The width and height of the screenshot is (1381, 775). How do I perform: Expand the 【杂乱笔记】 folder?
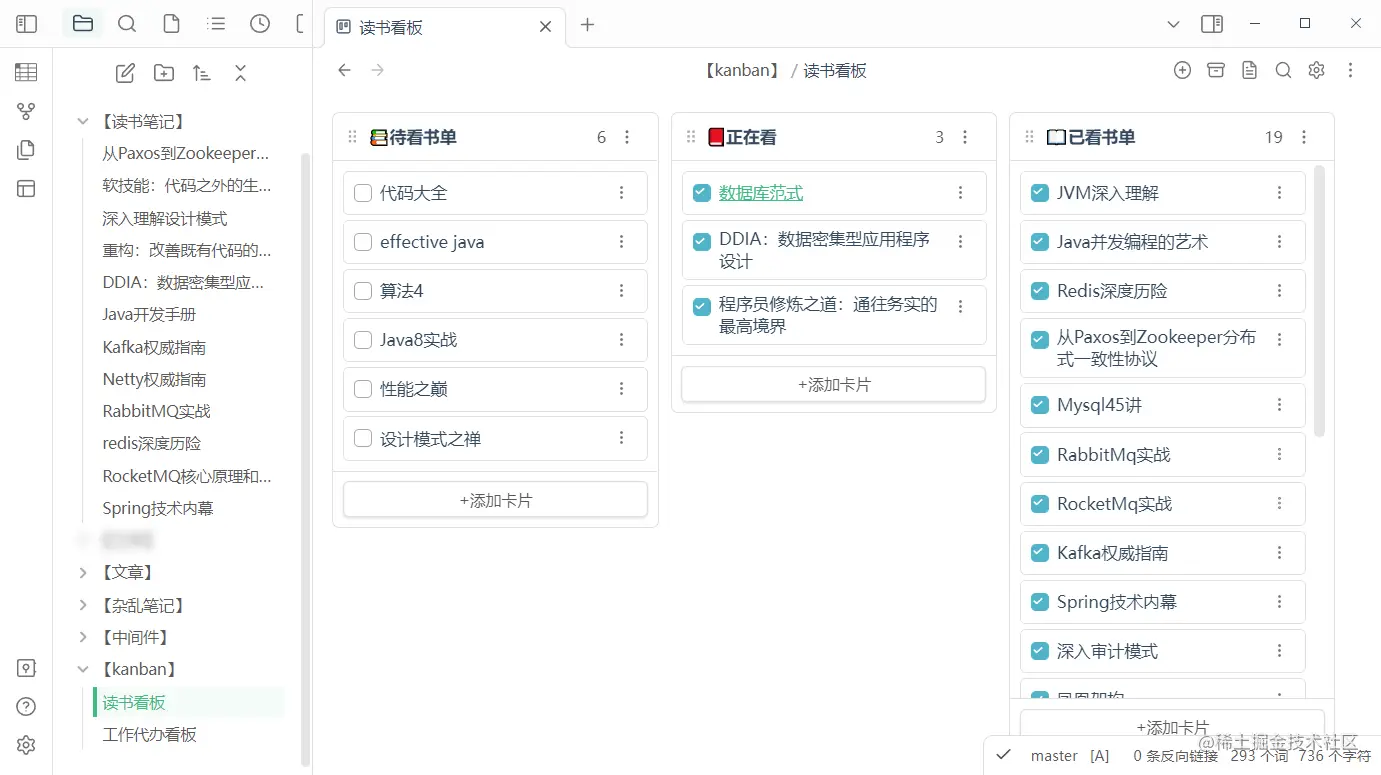click(x=83, y=605)
